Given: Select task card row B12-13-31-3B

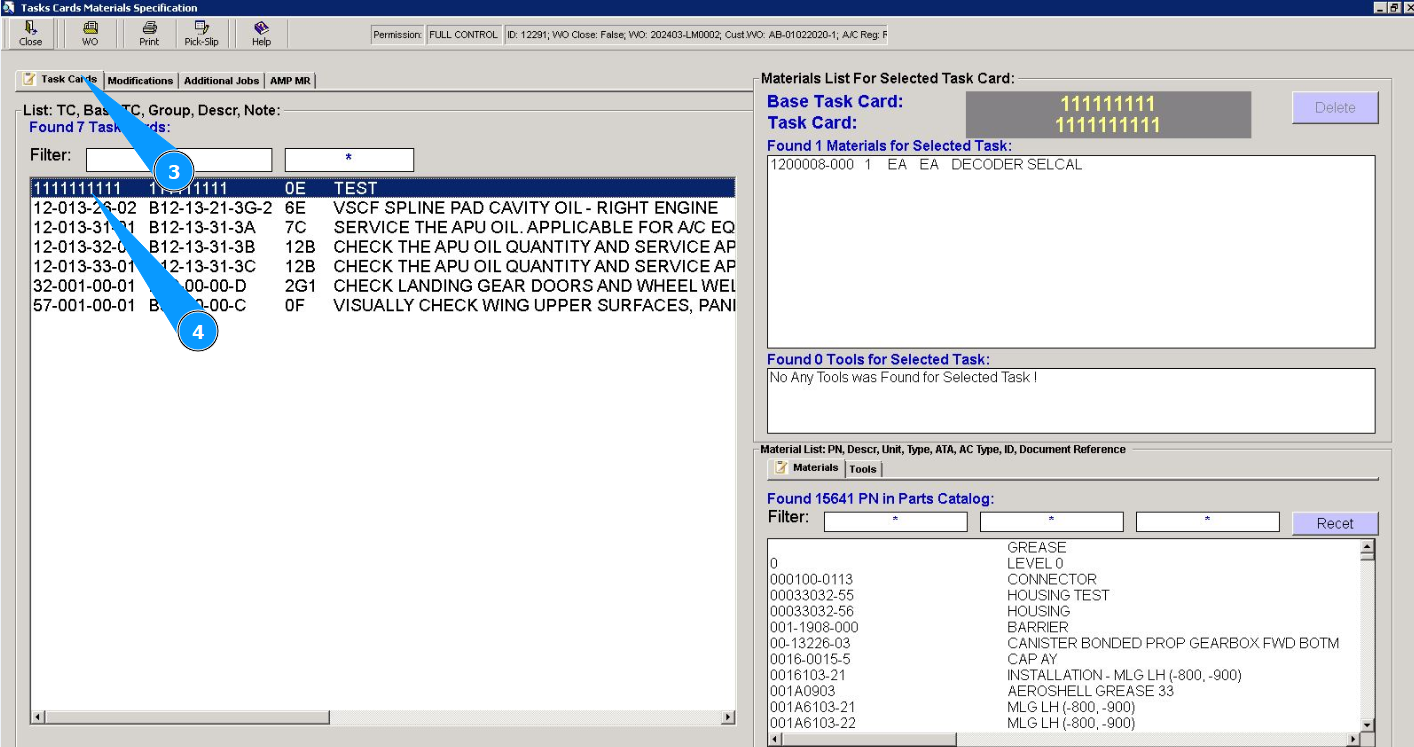Looking at the screenshot, I should [x=383, y=247].
